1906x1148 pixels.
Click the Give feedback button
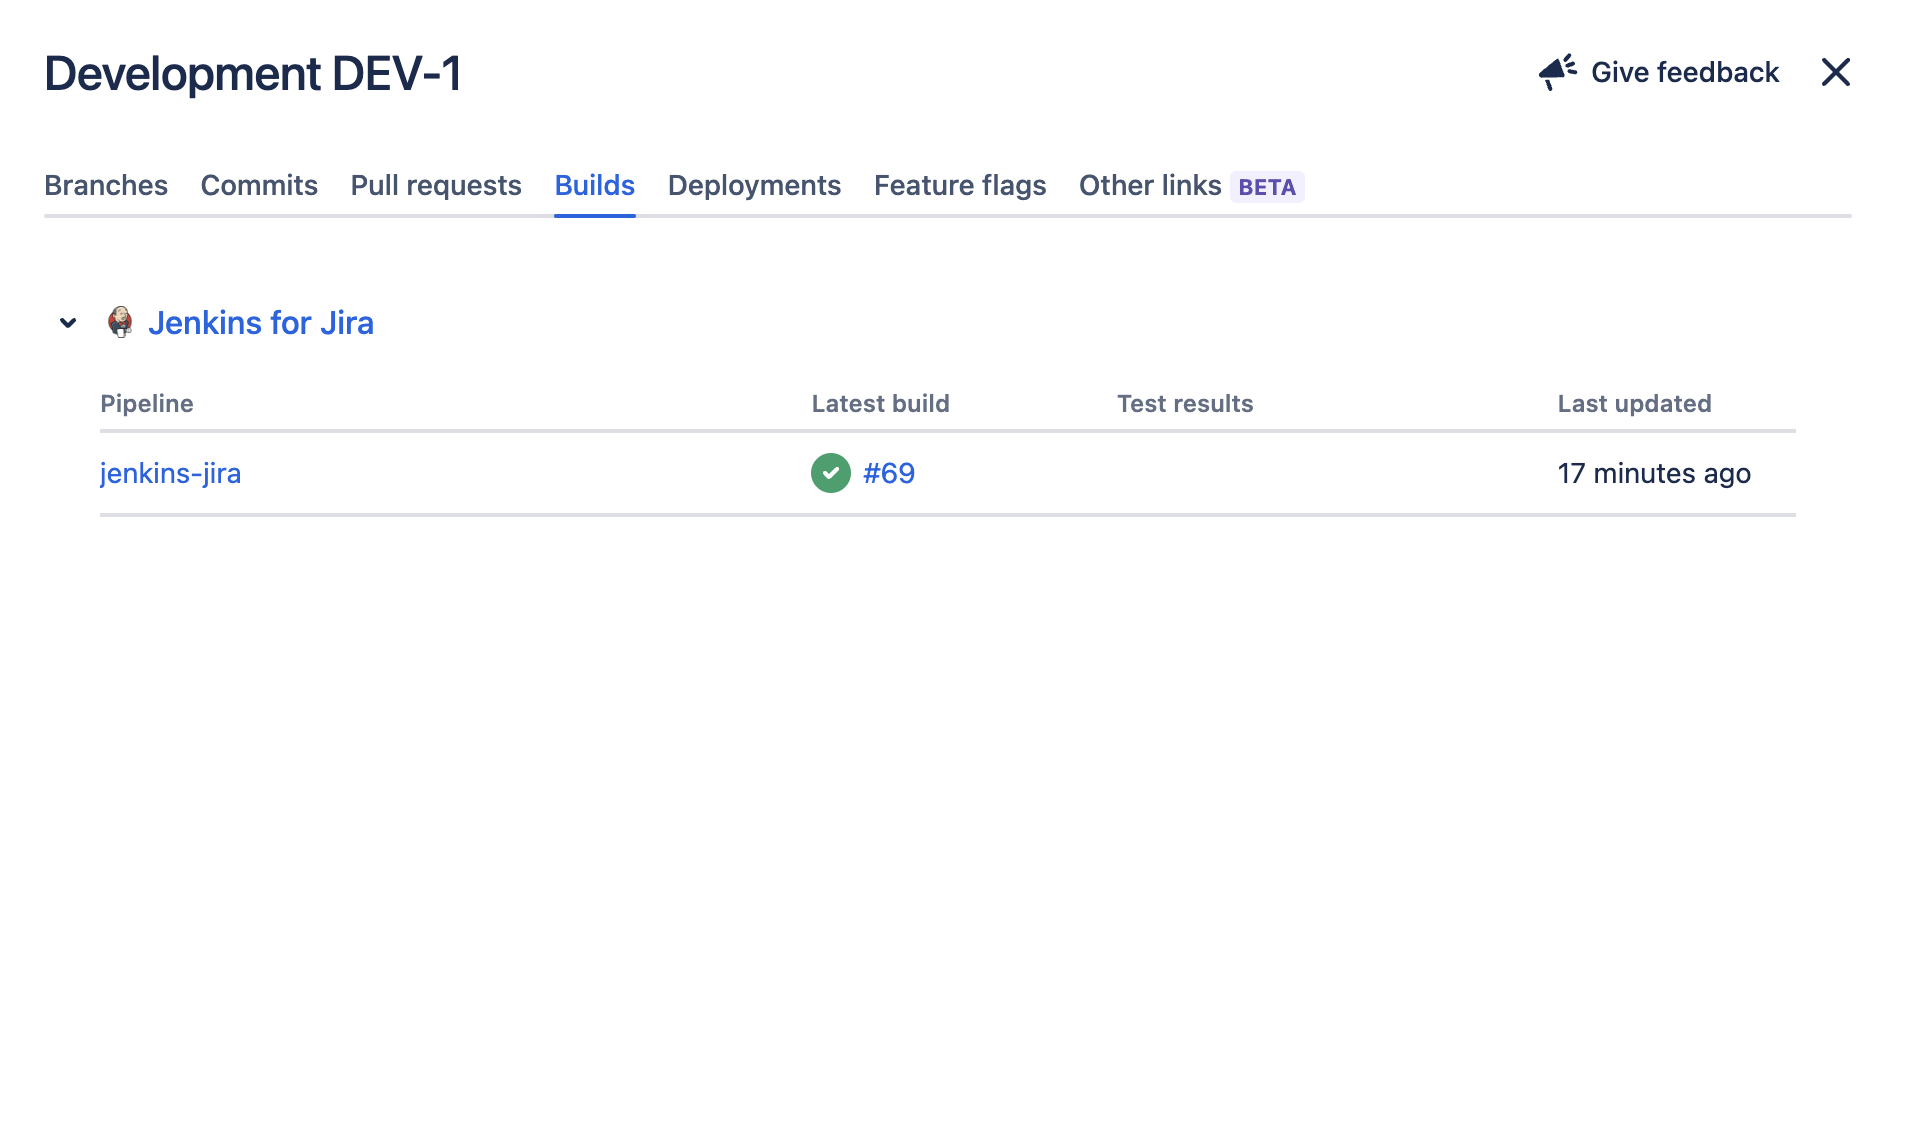[1659, 72]
